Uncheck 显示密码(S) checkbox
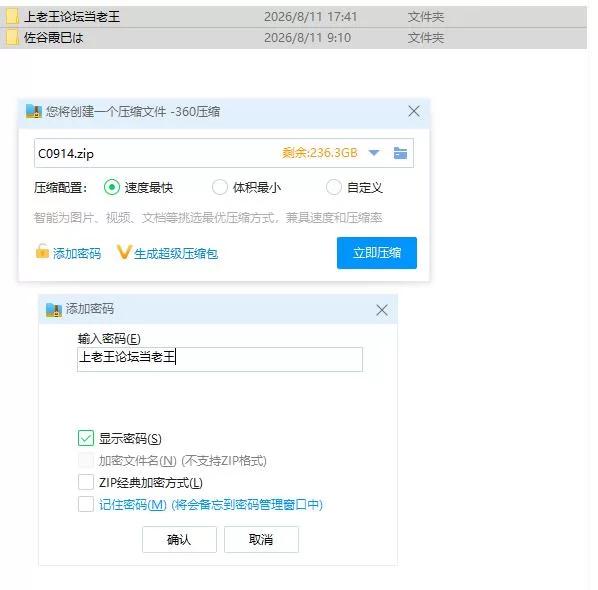 (86, 438)
